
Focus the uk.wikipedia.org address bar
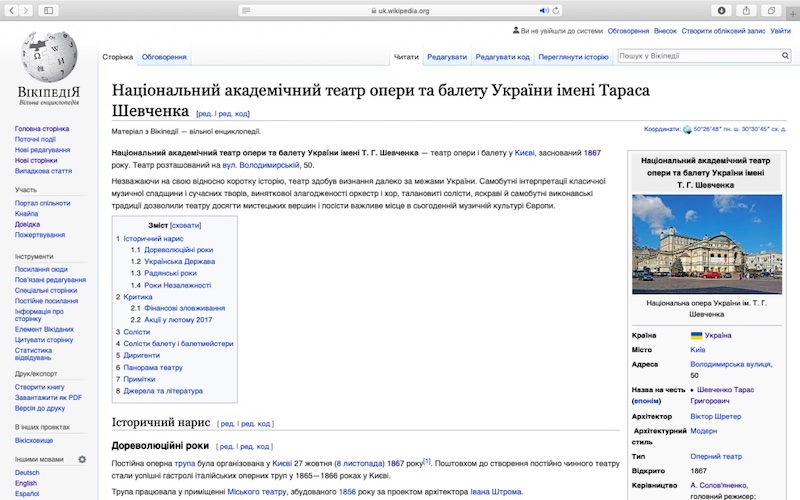tap(400, 10)
